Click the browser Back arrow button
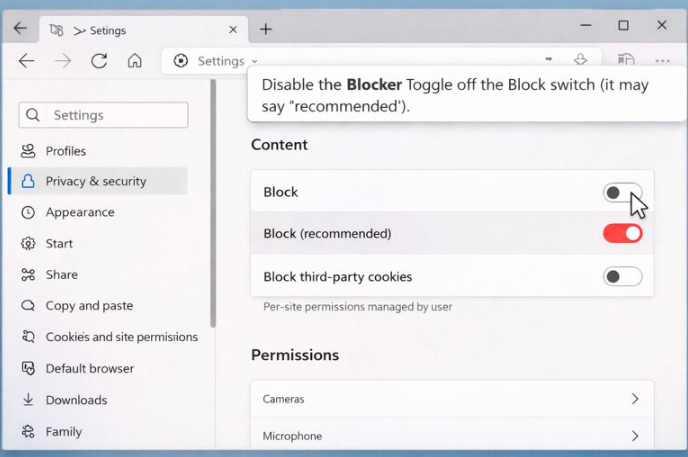 [x=27, y=61]
